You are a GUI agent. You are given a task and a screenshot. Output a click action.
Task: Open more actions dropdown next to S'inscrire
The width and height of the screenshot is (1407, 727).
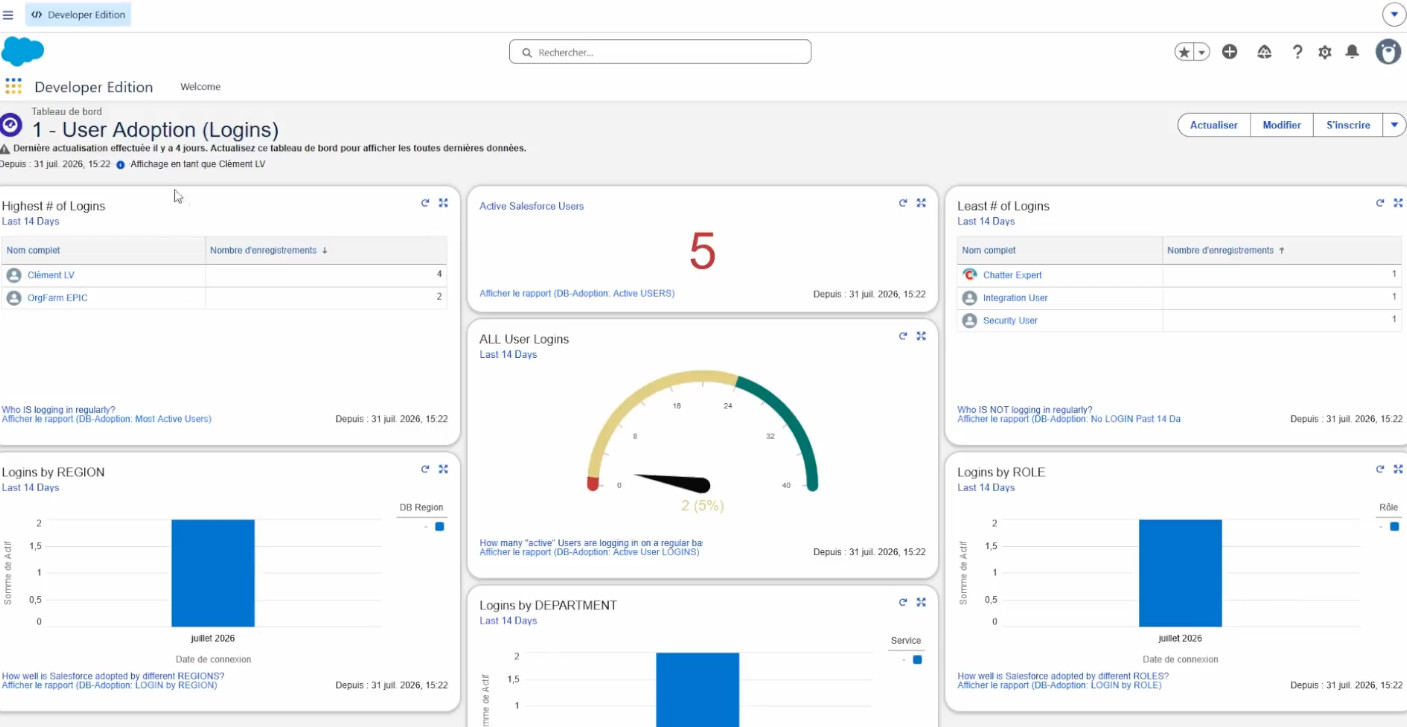point(1394,125)
